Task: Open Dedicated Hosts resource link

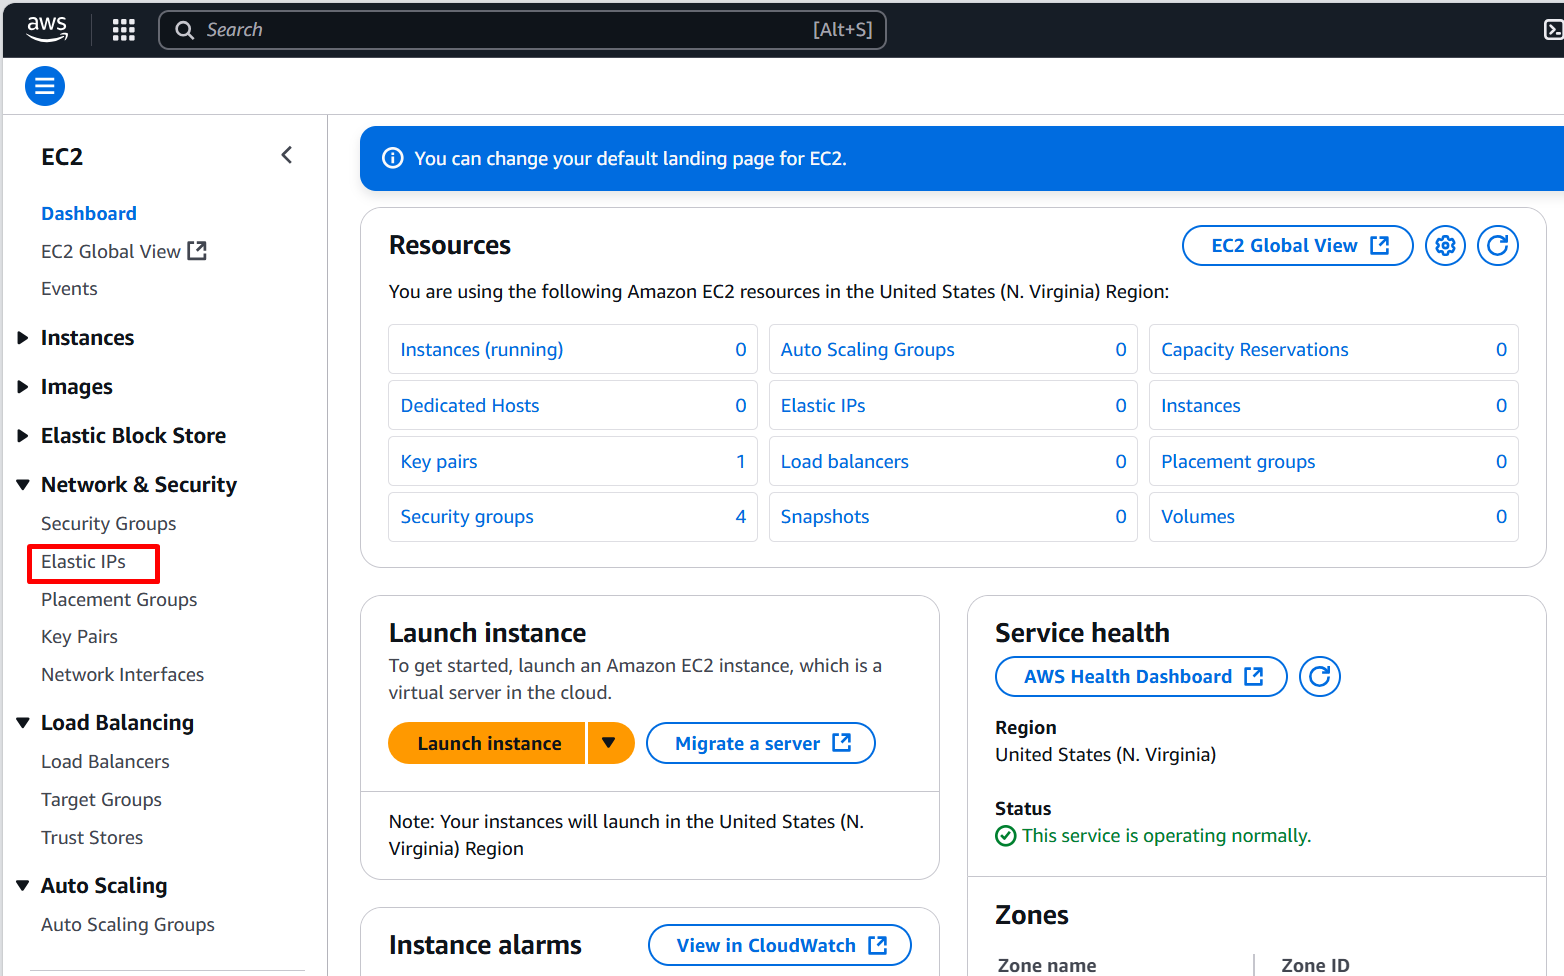Action: [x=470, y=405]
